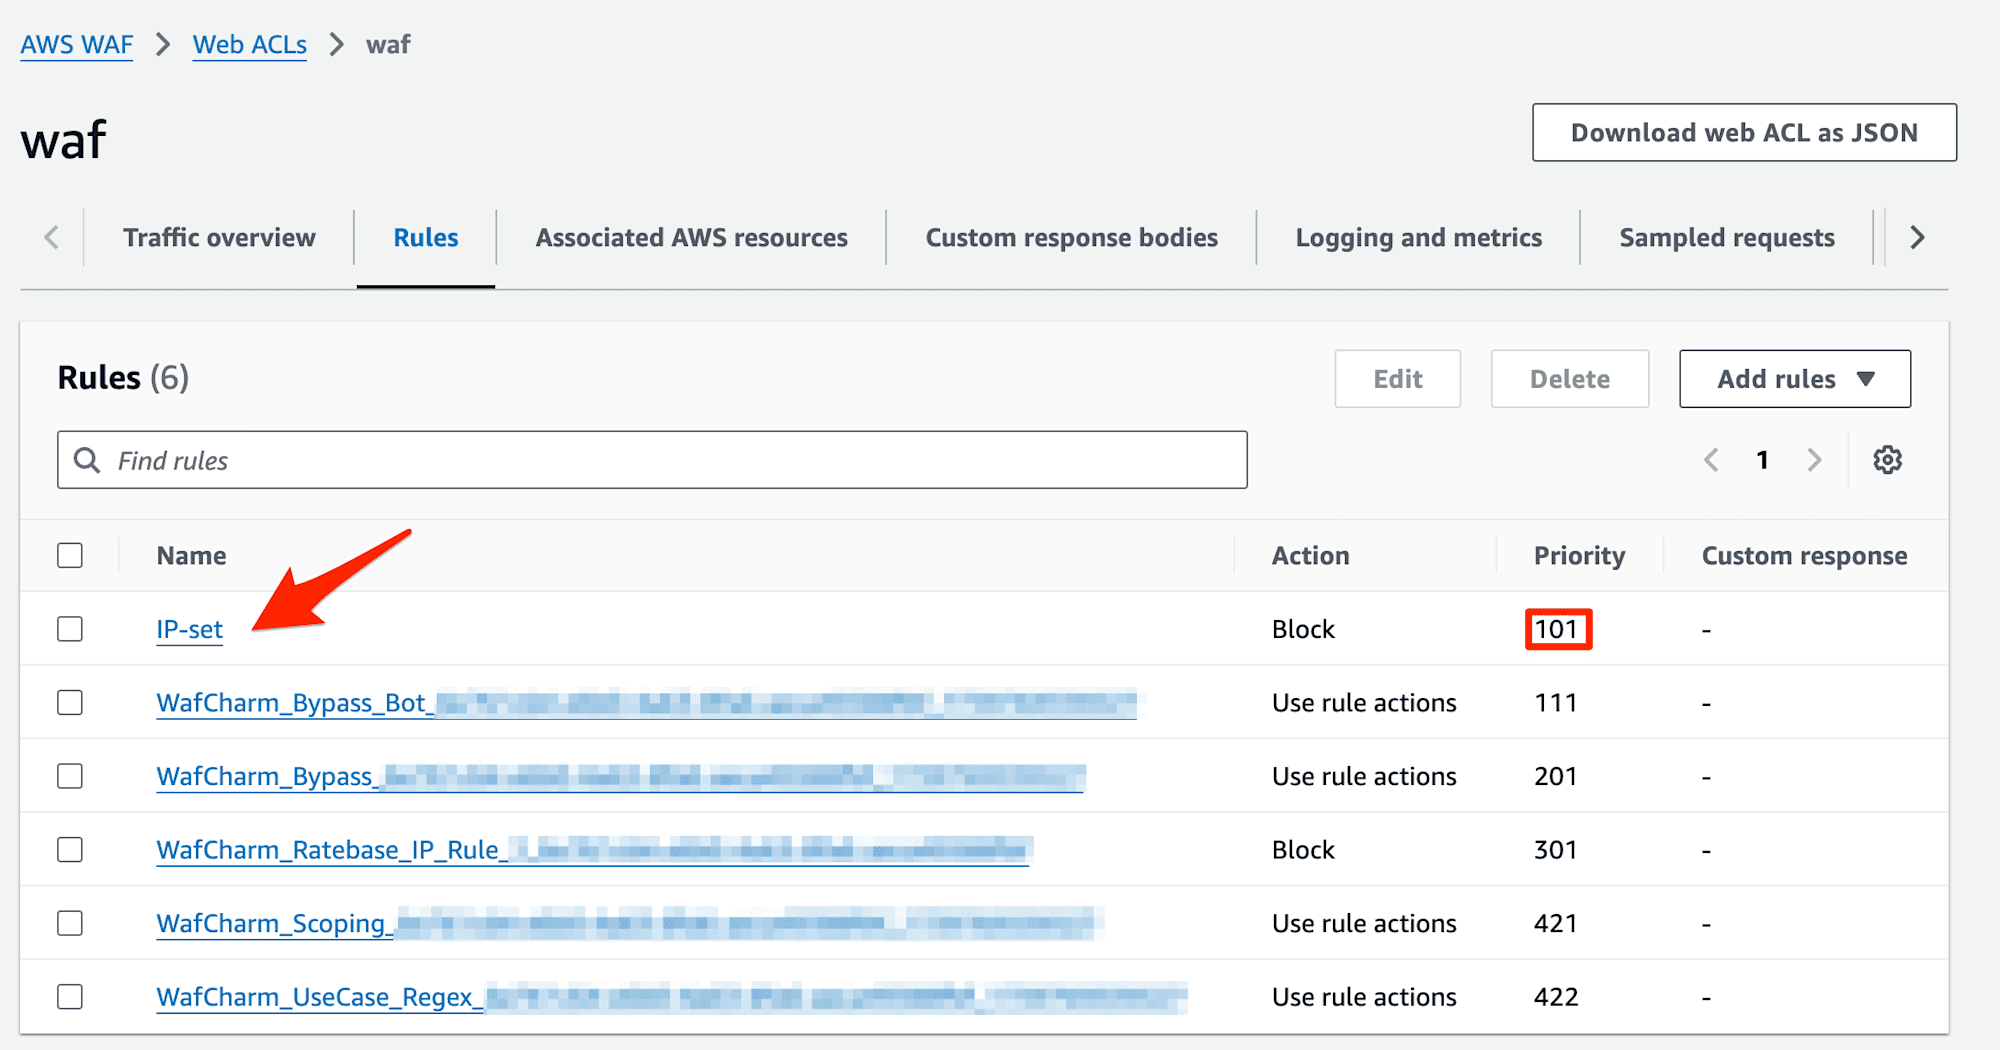2000x1050 pixels.
Task: Click priority value 301
Action: (1556, 850)
